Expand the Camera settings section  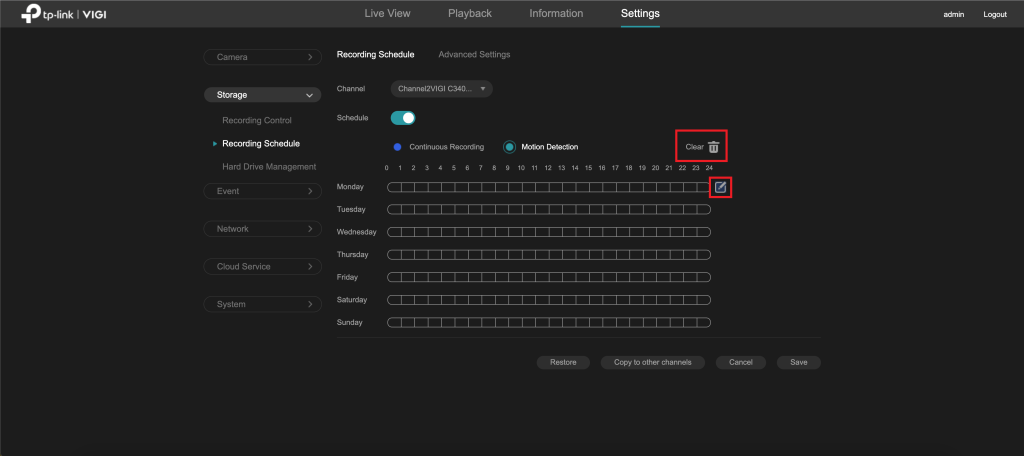tap(263, 57)
